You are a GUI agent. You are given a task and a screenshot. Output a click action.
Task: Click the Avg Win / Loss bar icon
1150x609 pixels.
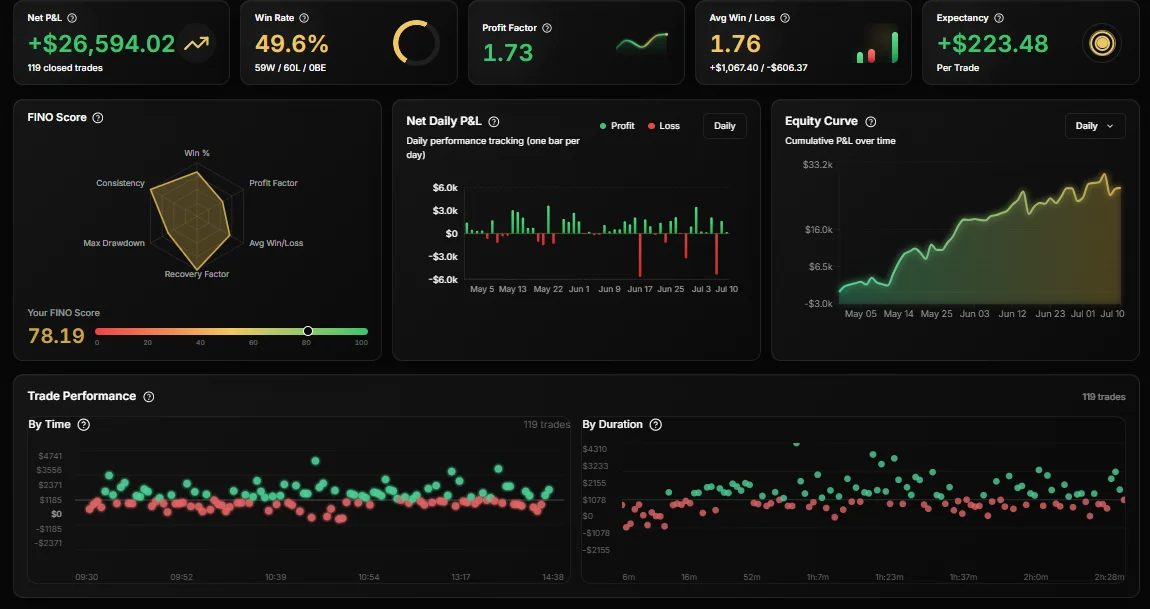(877, 46)
